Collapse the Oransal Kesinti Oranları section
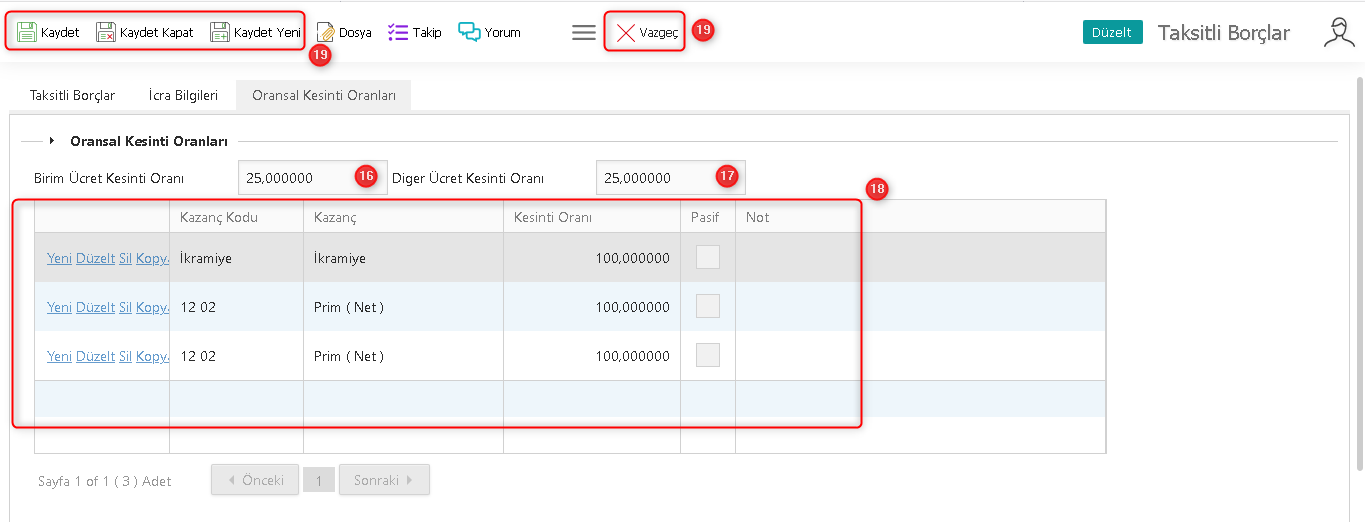 (52, 141)
